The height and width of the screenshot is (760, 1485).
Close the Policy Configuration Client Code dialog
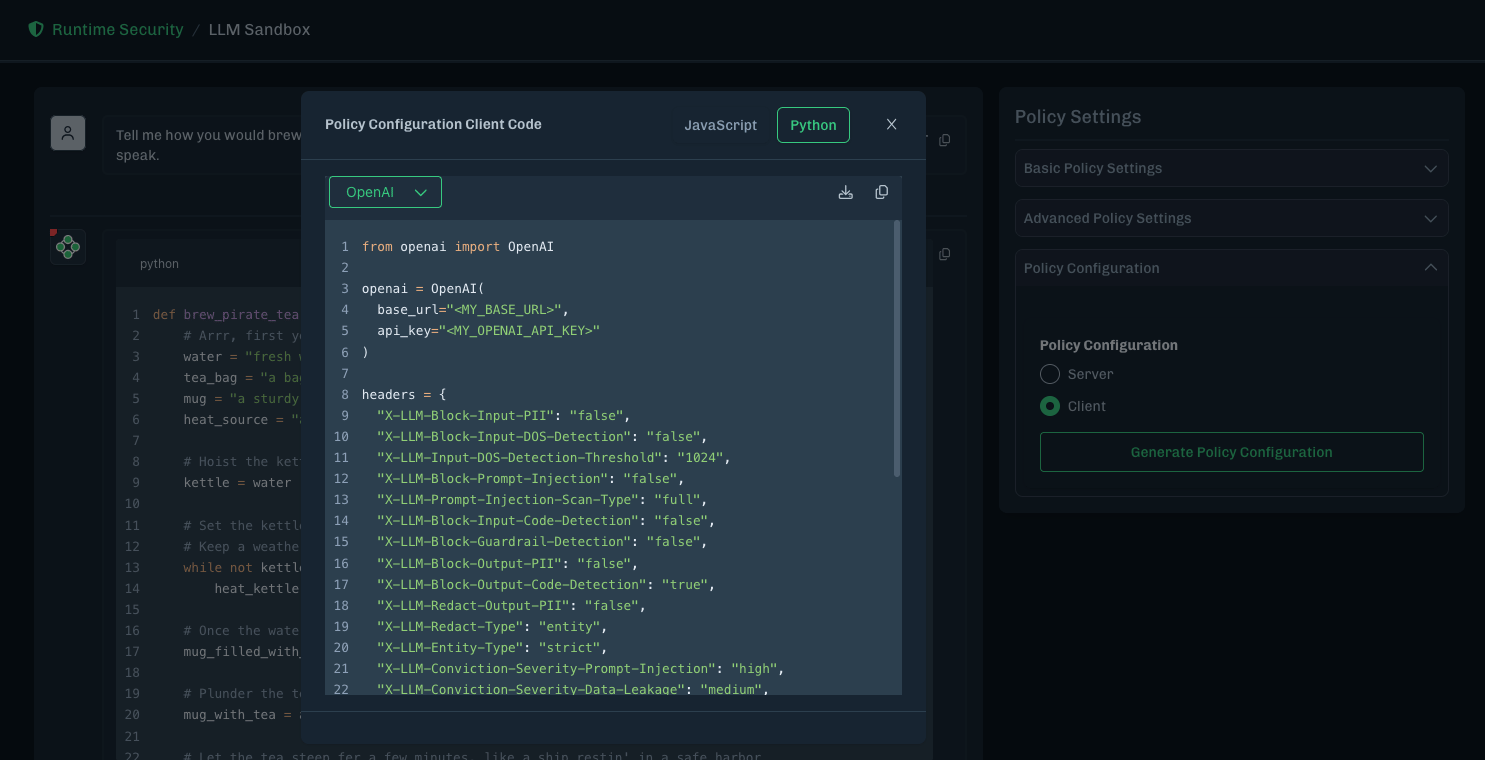click(892, 125)
